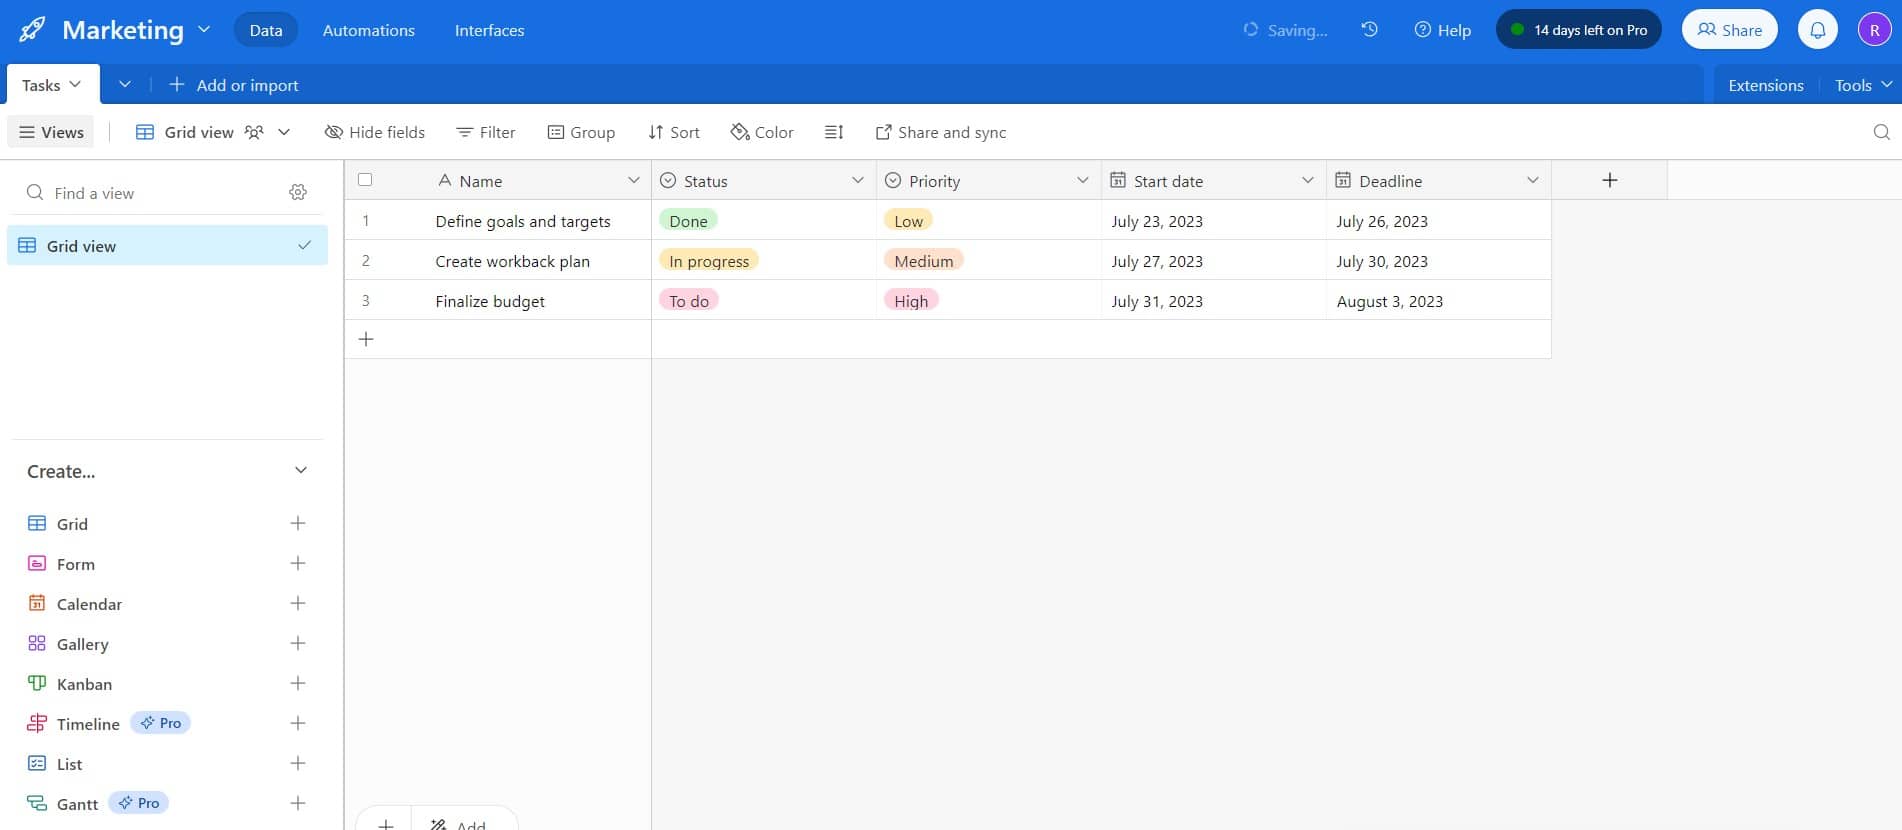Screen dimensions: 1902x830
Task: Click the Grid view collaborators icon
Action: 254,132
